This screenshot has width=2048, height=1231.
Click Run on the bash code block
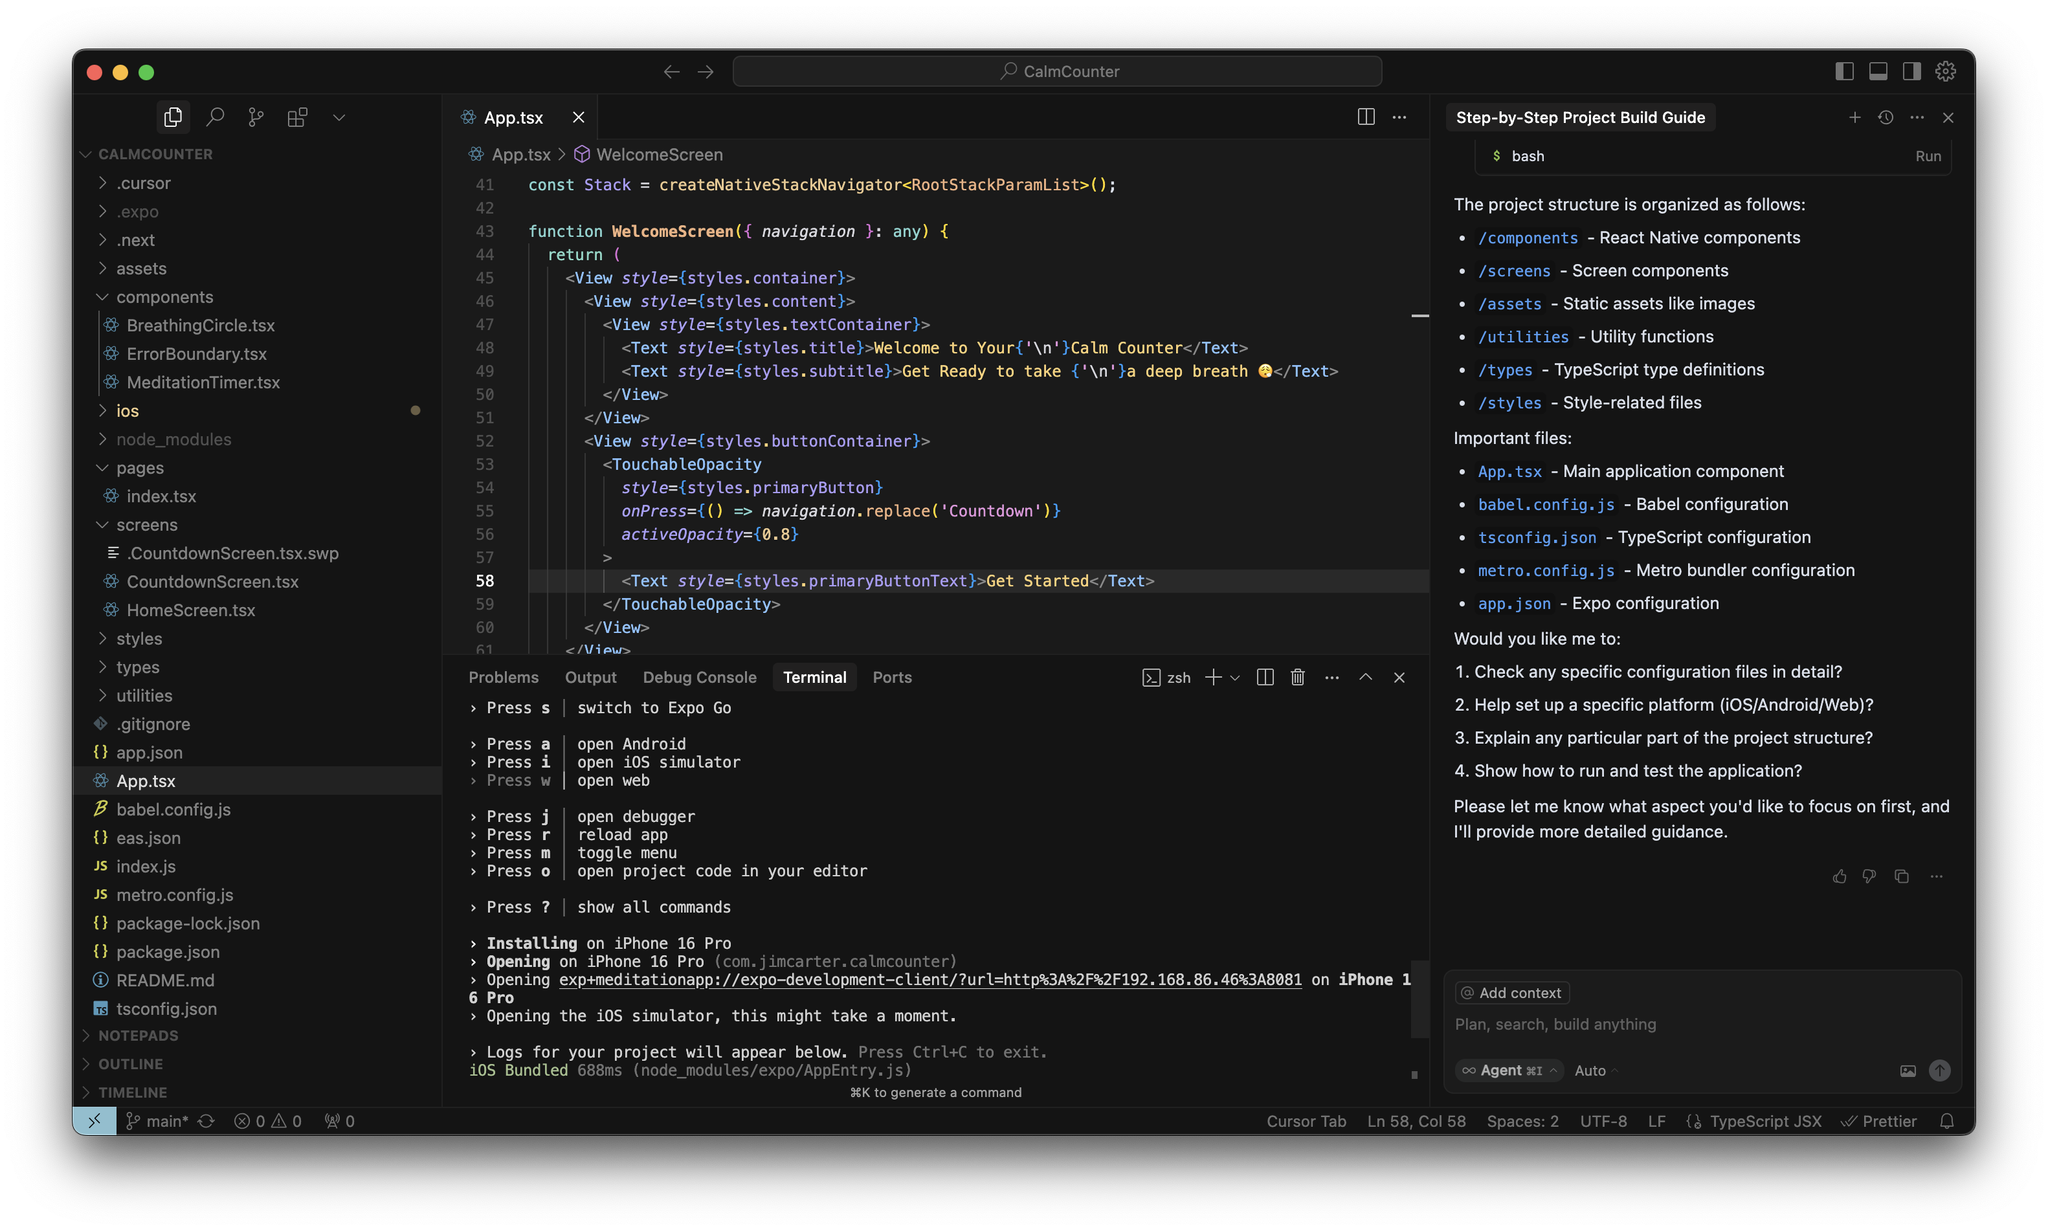pyautogui.click(x=1928, y=156)
